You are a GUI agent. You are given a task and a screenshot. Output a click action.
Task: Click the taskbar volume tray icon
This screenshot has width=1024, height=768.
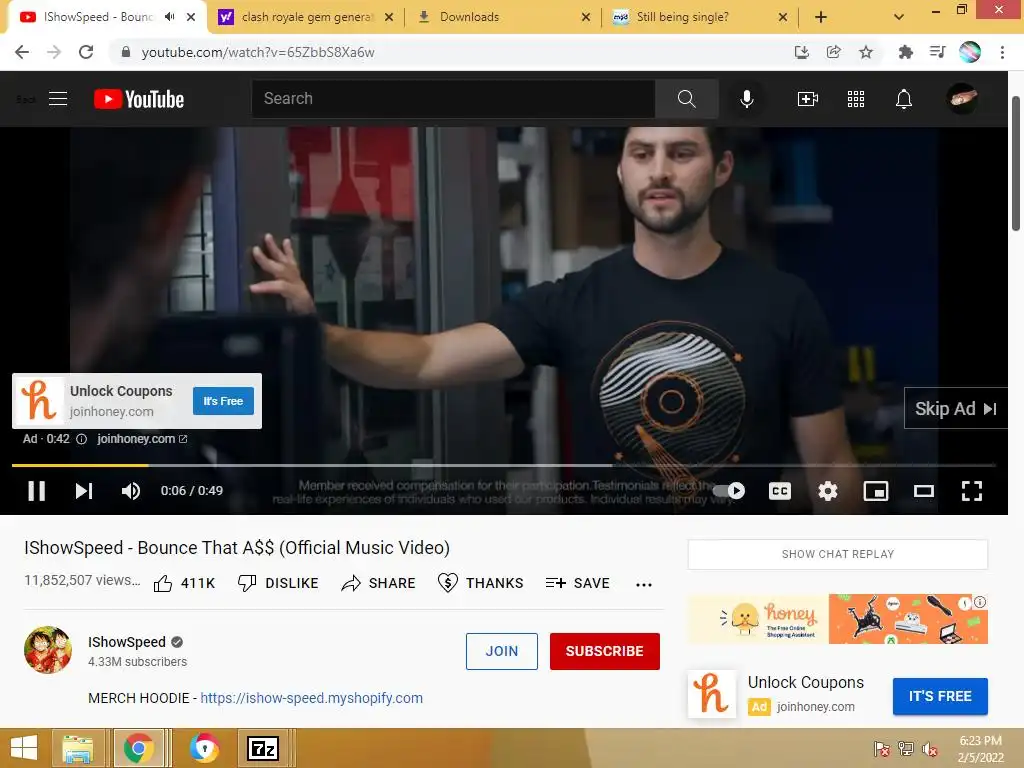[930, 748]
